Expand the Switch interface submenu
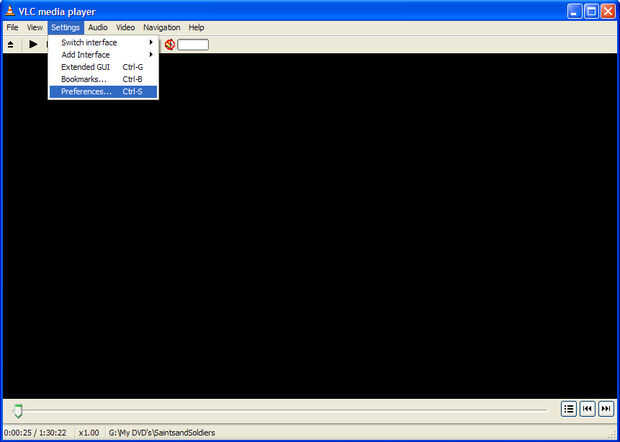The width and height of the screenshot is (620, 442). pos(103,42)
